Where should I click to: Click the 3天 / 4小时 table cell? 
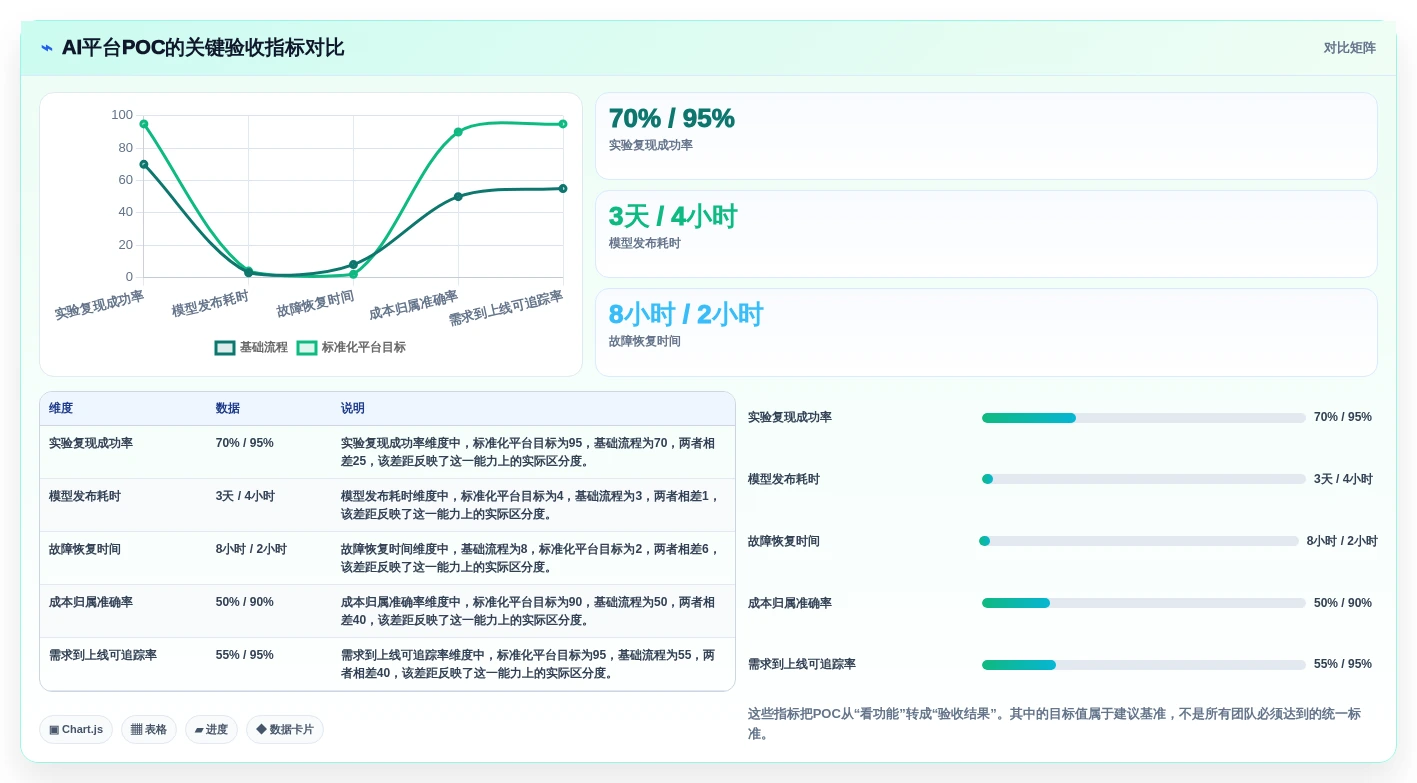[x=245, y=496]
